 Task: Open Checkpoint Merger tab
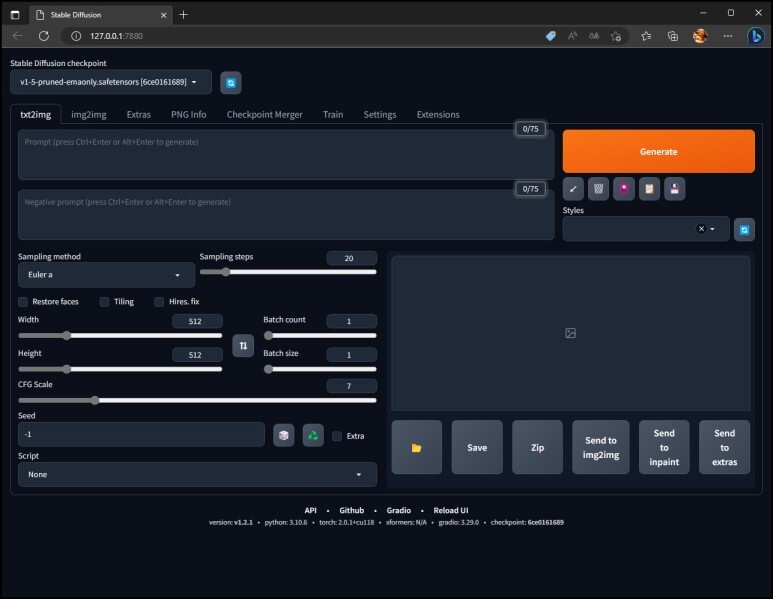[264, 114]
